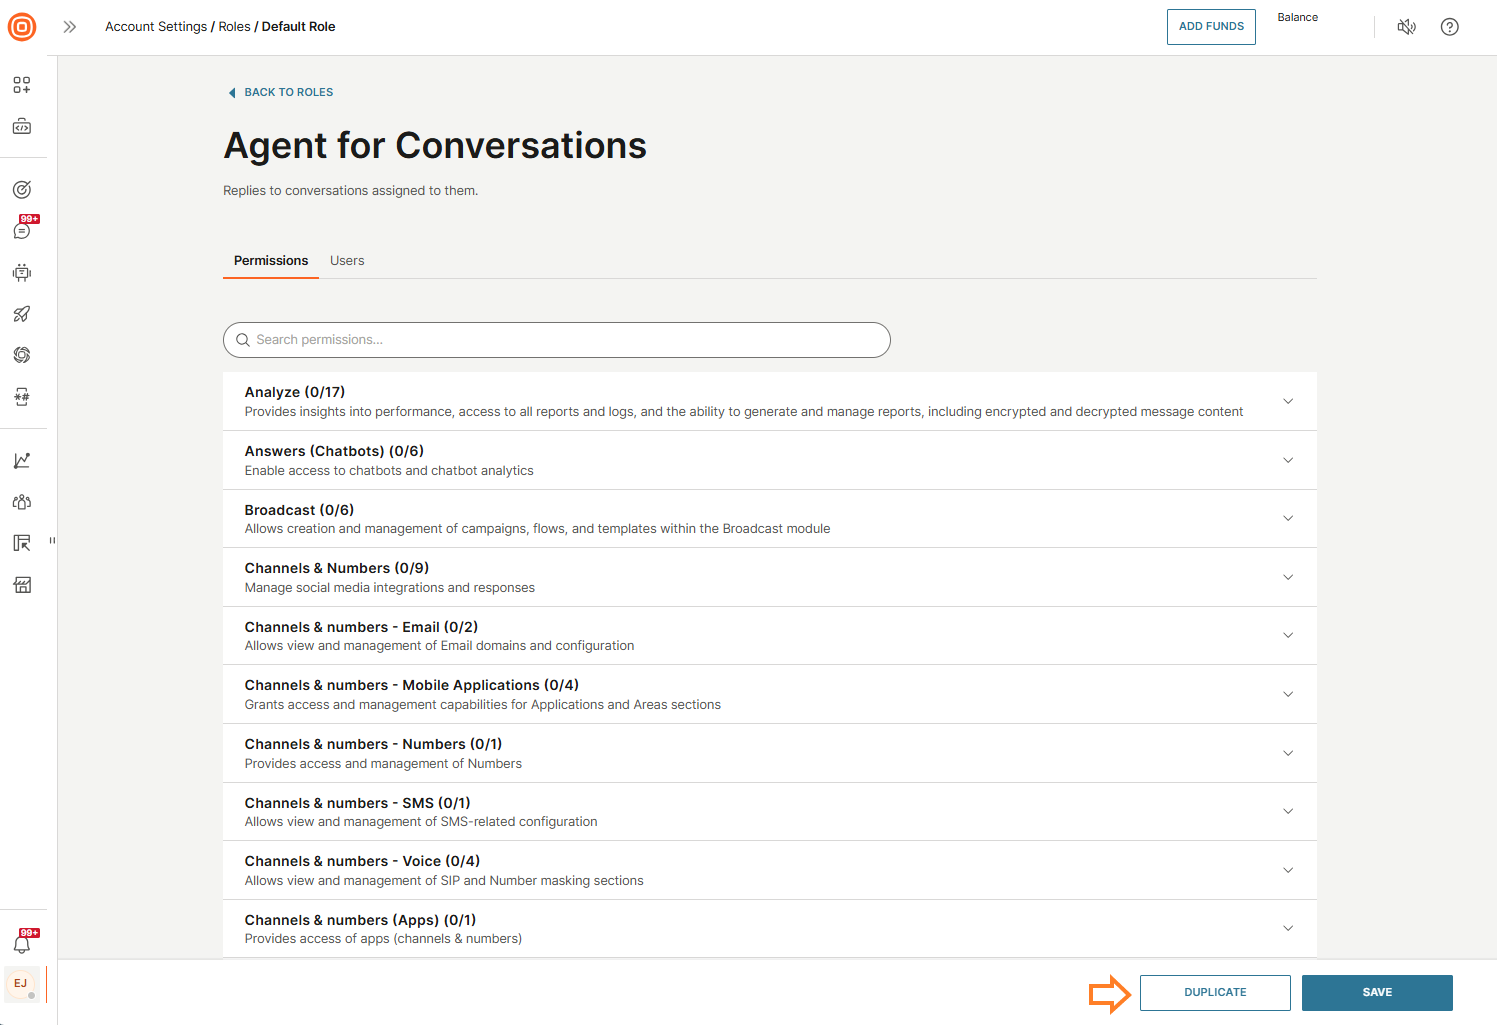
Task: Select the Permissions tab
Action: click(271, 261)
